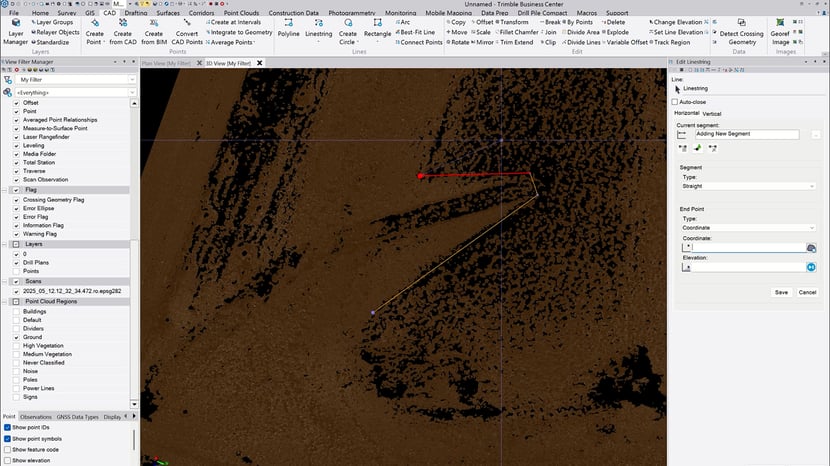Disable Show point IDs
Image resolution: width=830 pixels, height=466 pixels.
pyautogui.click(x=7, y=427)
